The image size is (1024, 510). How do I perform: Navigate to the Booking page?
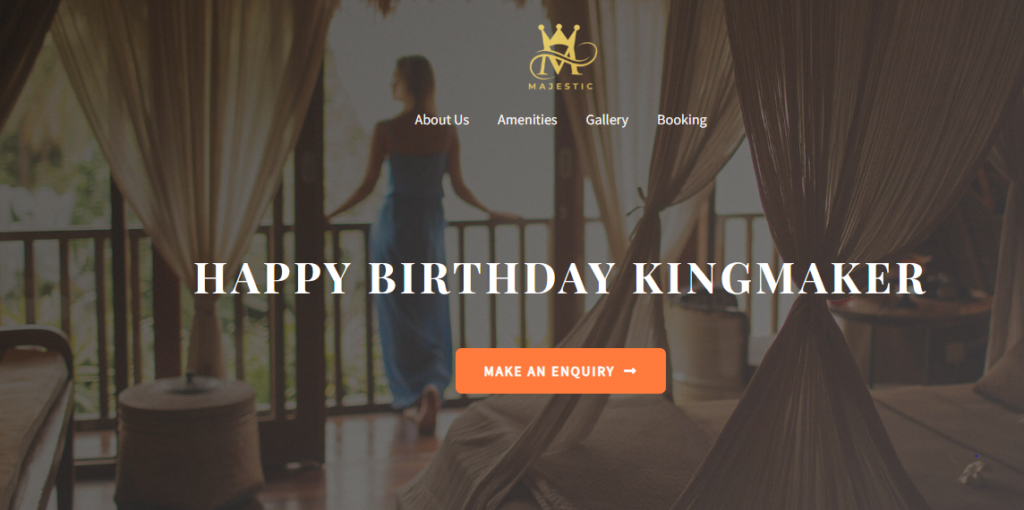[682, 120]
